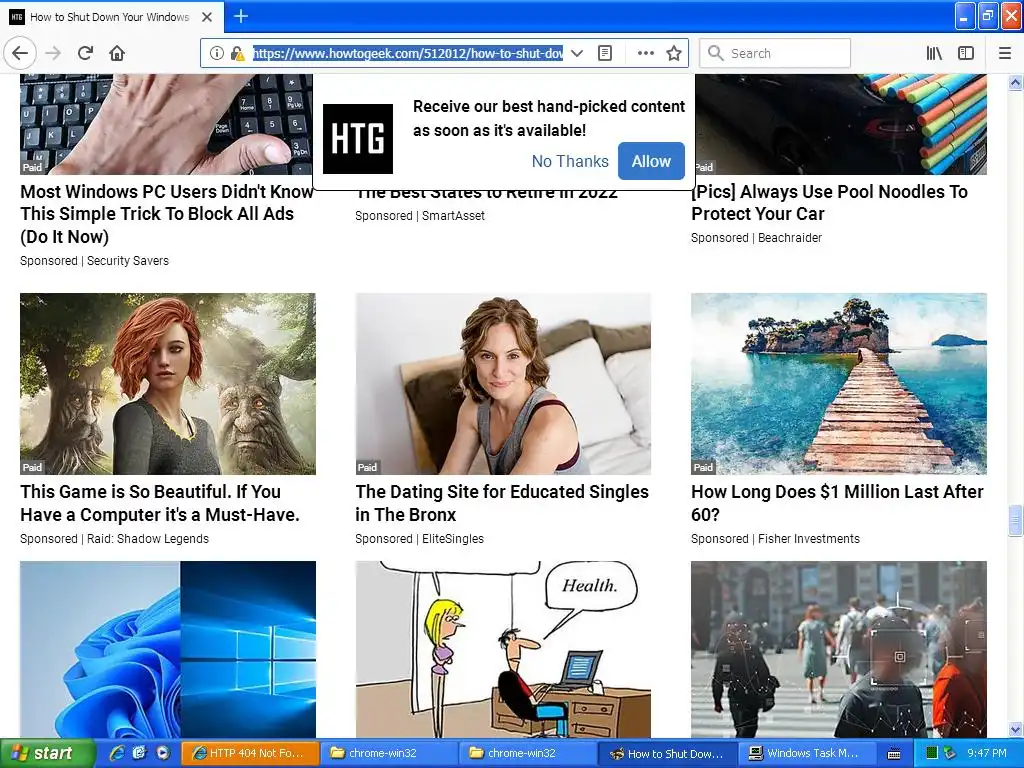The height and width of the screenshot is (768, 1024).
Task: Click the Search input box
Action: coord(775,53)
